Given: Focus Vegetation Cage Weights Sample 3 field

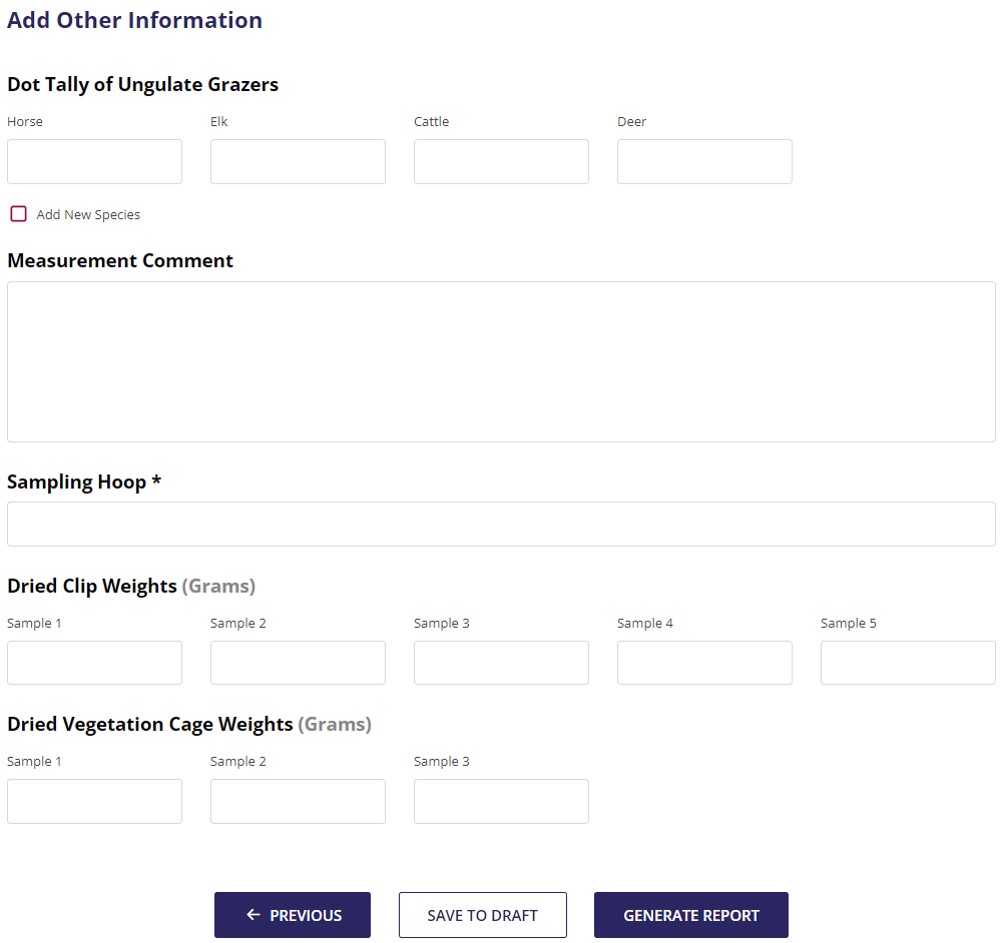Looking at the screenshot, I should pos(501,801).
